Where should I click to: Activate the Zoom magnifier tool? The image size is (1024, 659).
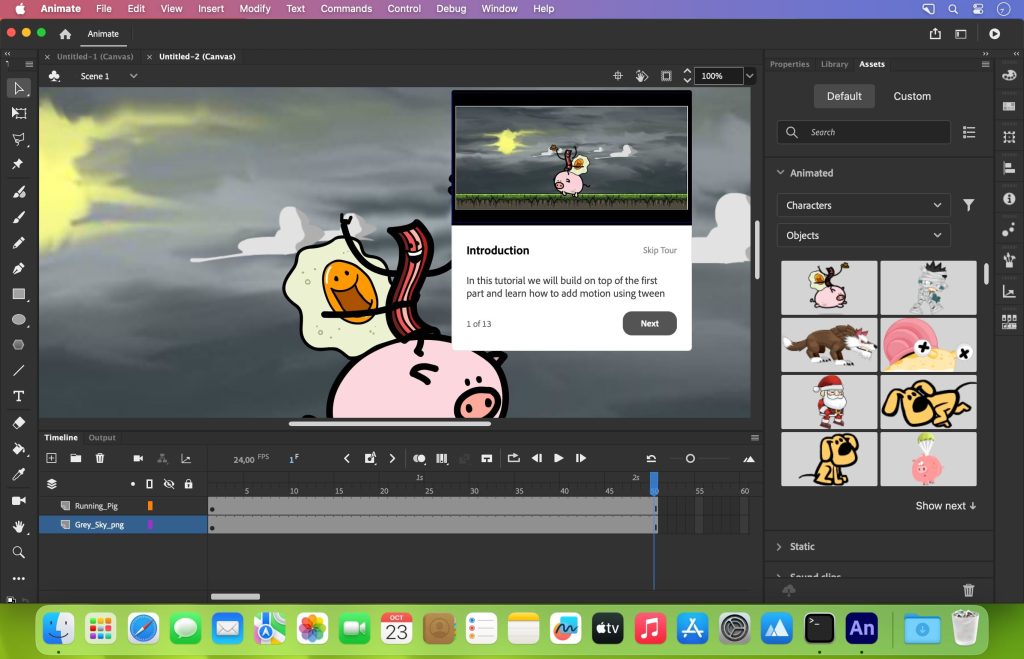[18, 552]
